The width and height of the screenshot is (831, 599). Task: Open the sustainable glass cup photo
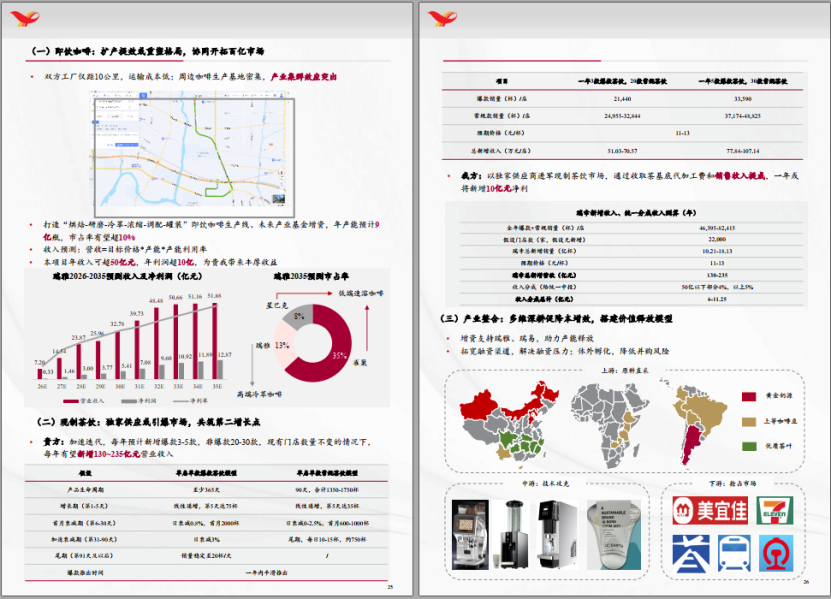point(614,534)
